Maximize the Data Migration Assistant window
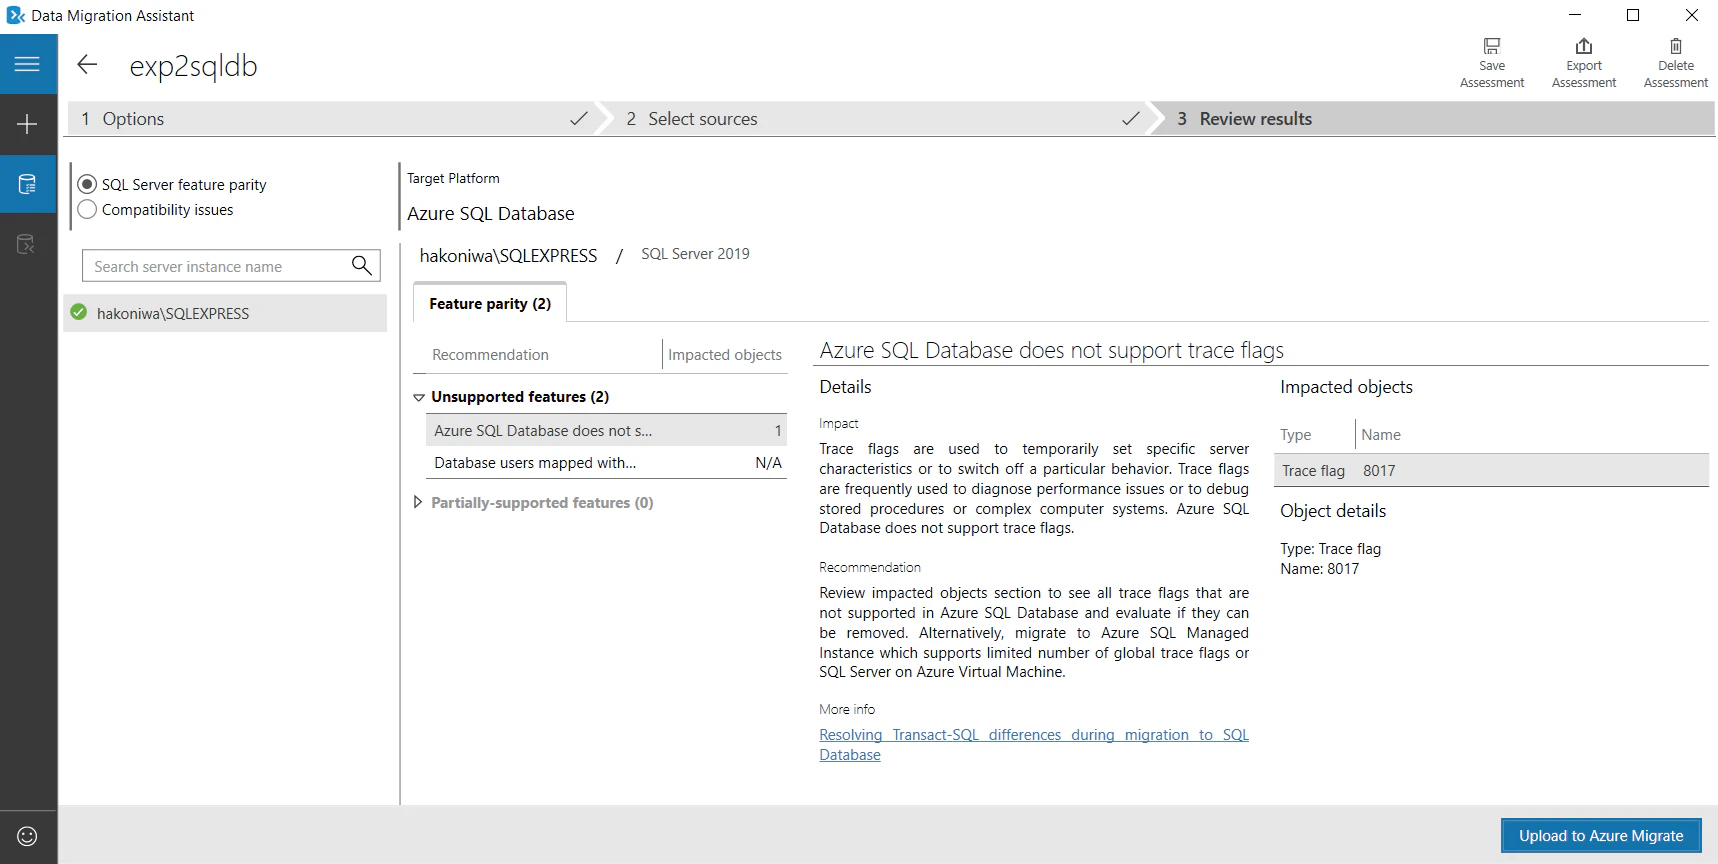 pyautogui.click(x=1633, y=15)
